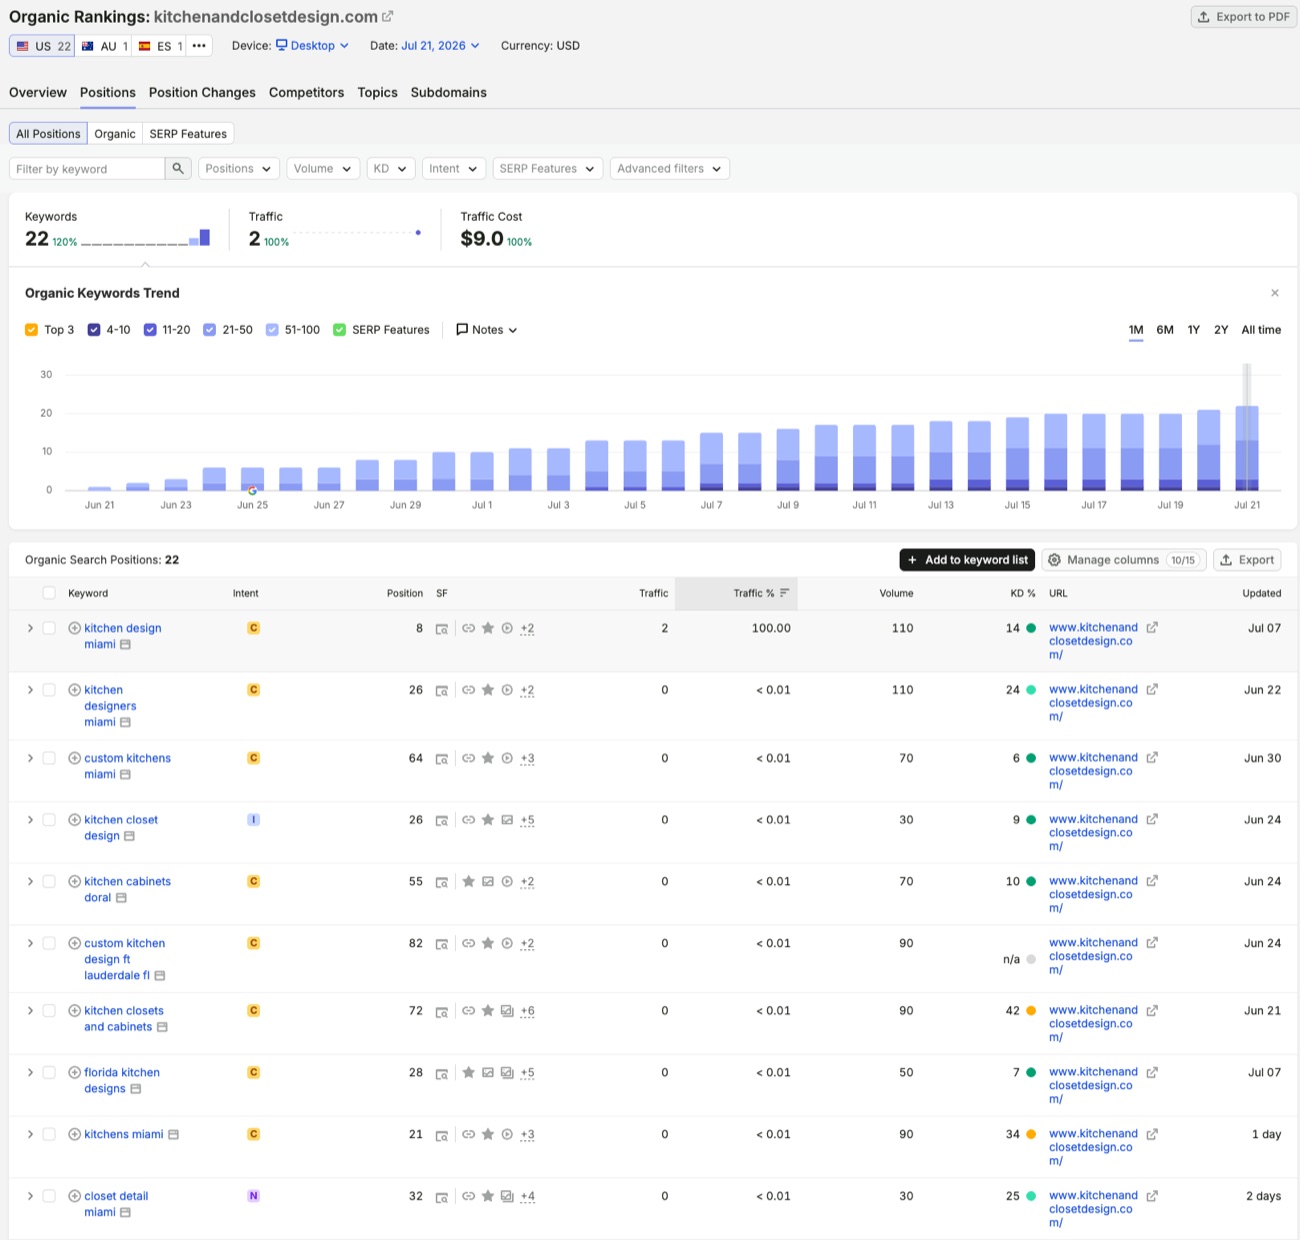Show +6 more SERP features for kitchen closets and cabinets

[x=528, y=1011]
